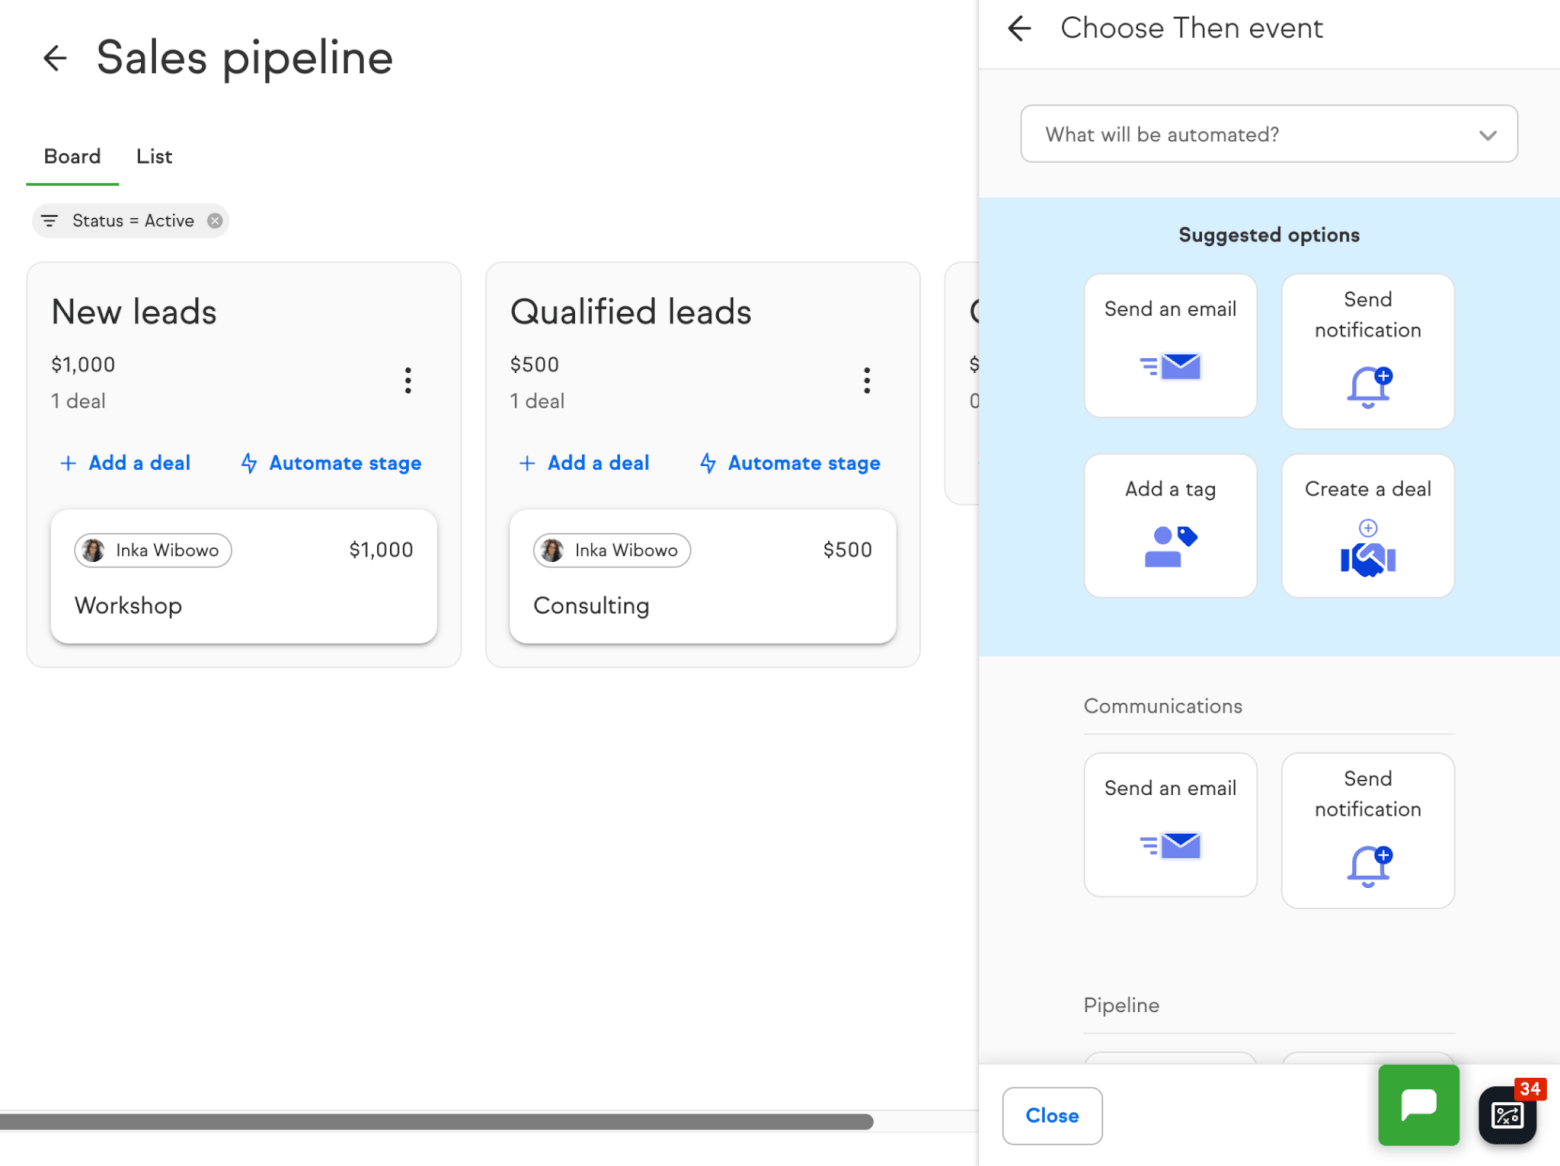
Task: Select the Send notification suggested option
Action: (1367, 351)
